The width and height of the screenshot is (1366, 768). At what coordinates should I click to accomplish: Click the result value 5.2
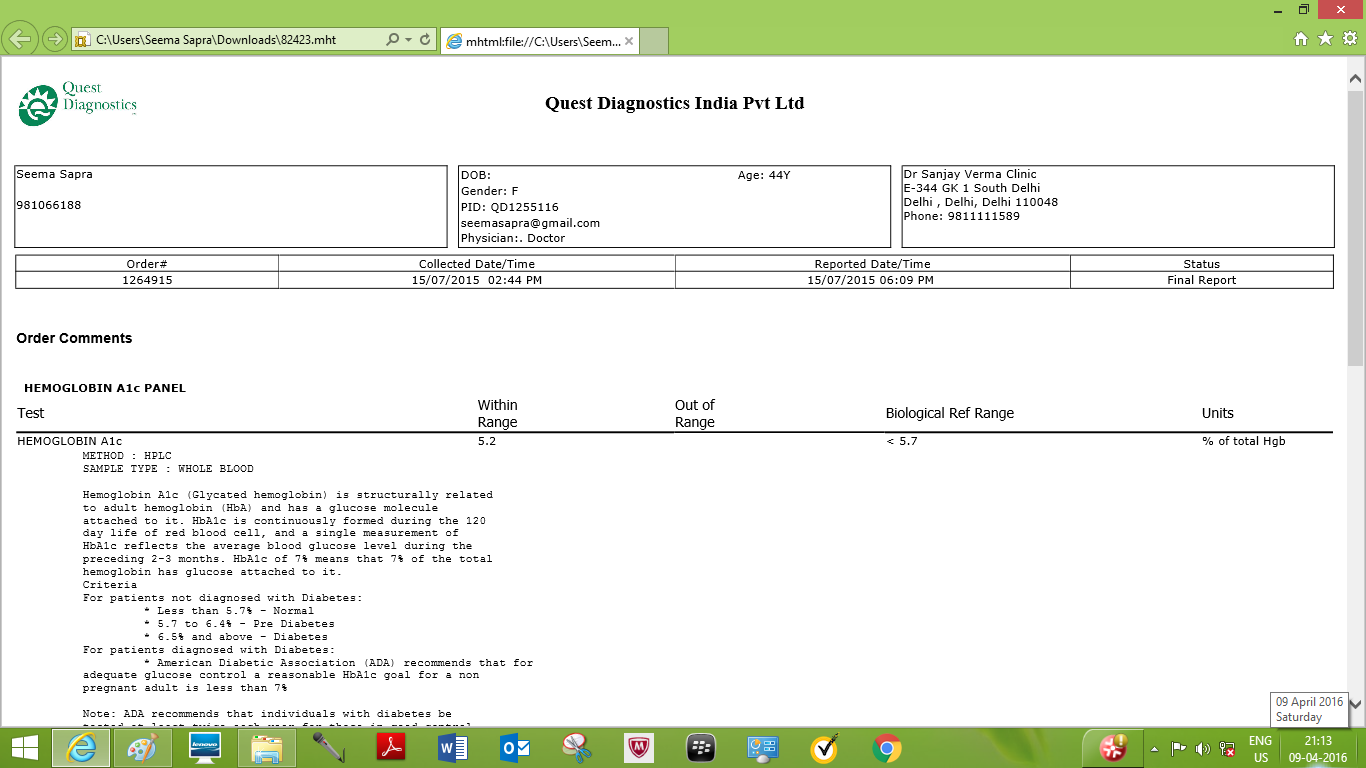[x=487, y=441]
